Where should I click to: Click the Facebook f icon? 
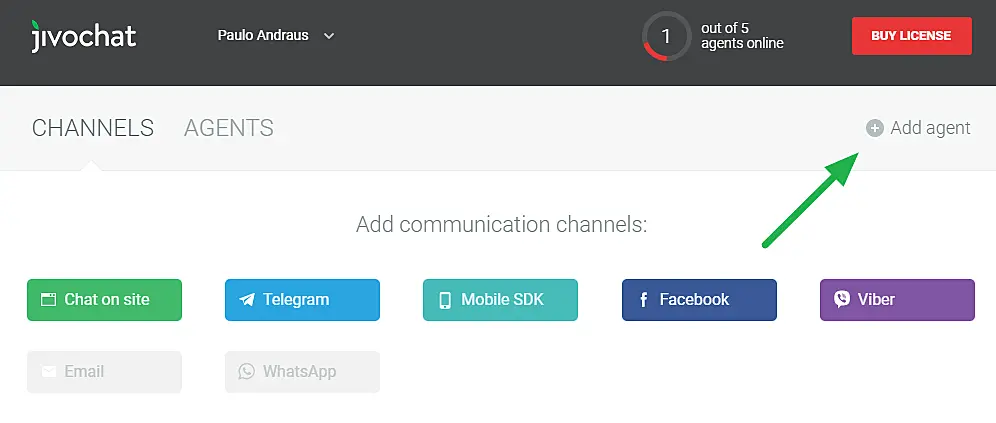[x=644, y=299]
